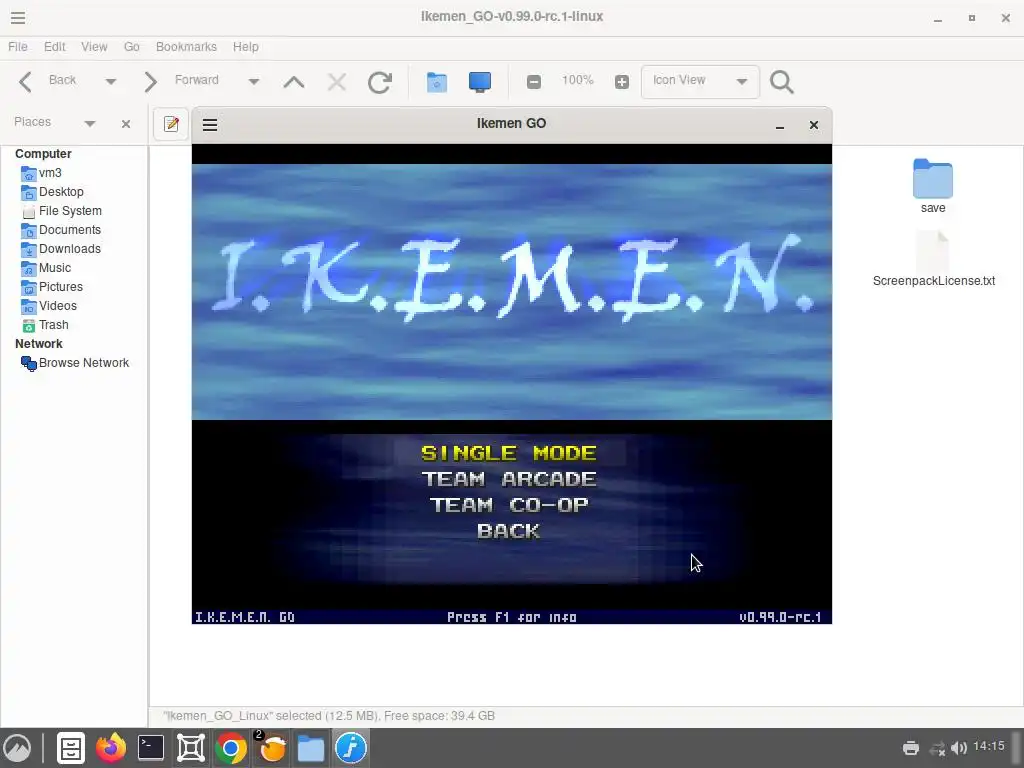This screenshot has height=768, width=1024.
Task: Minimize the Ikemen GO window
Action: click(x=779, y=125)
